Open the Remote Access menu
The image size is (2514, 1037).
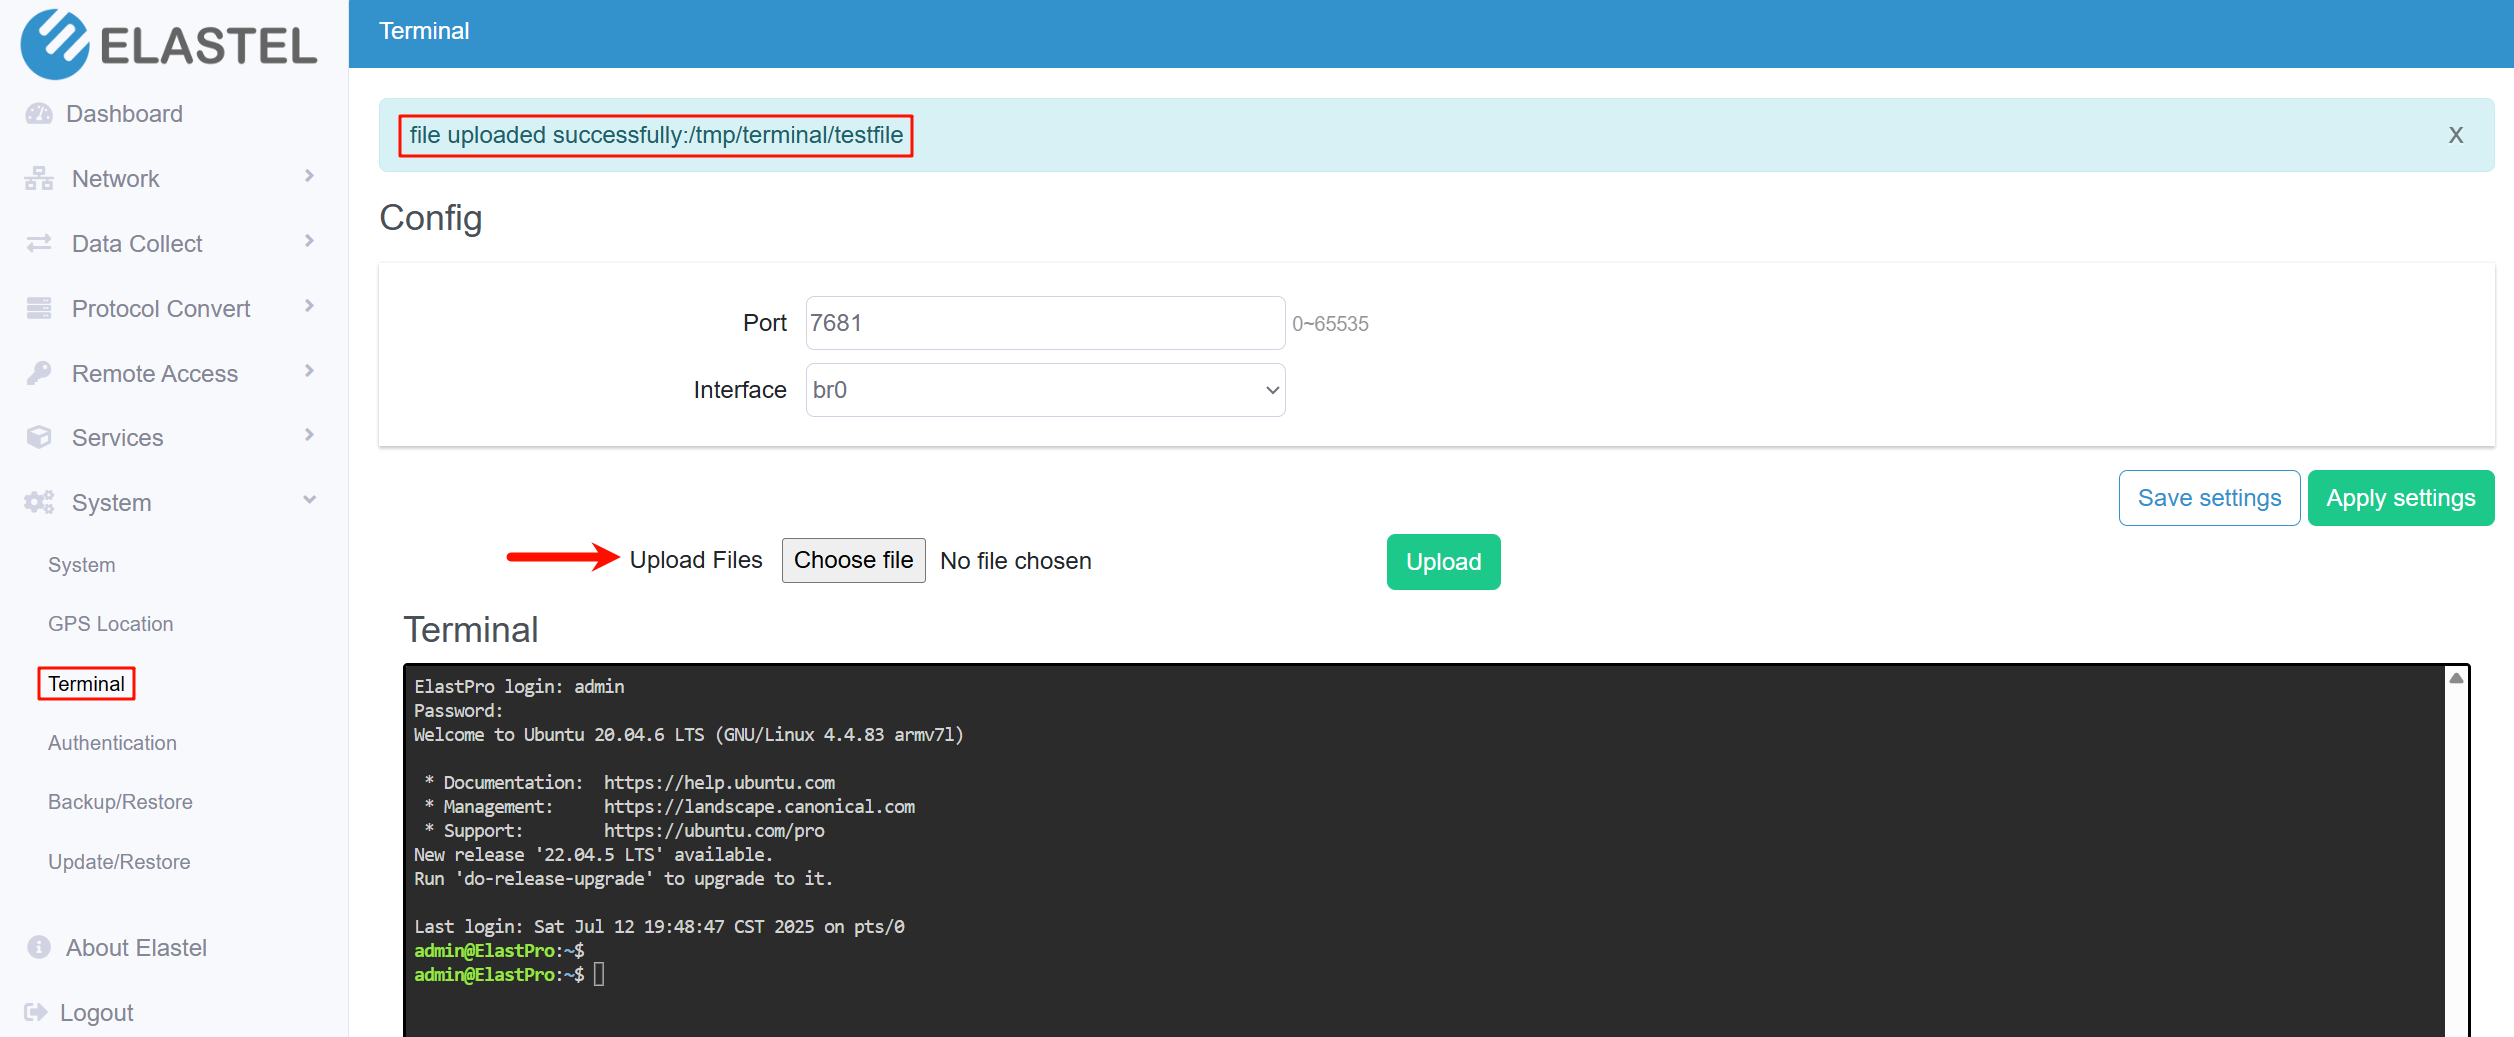[155, 374]
